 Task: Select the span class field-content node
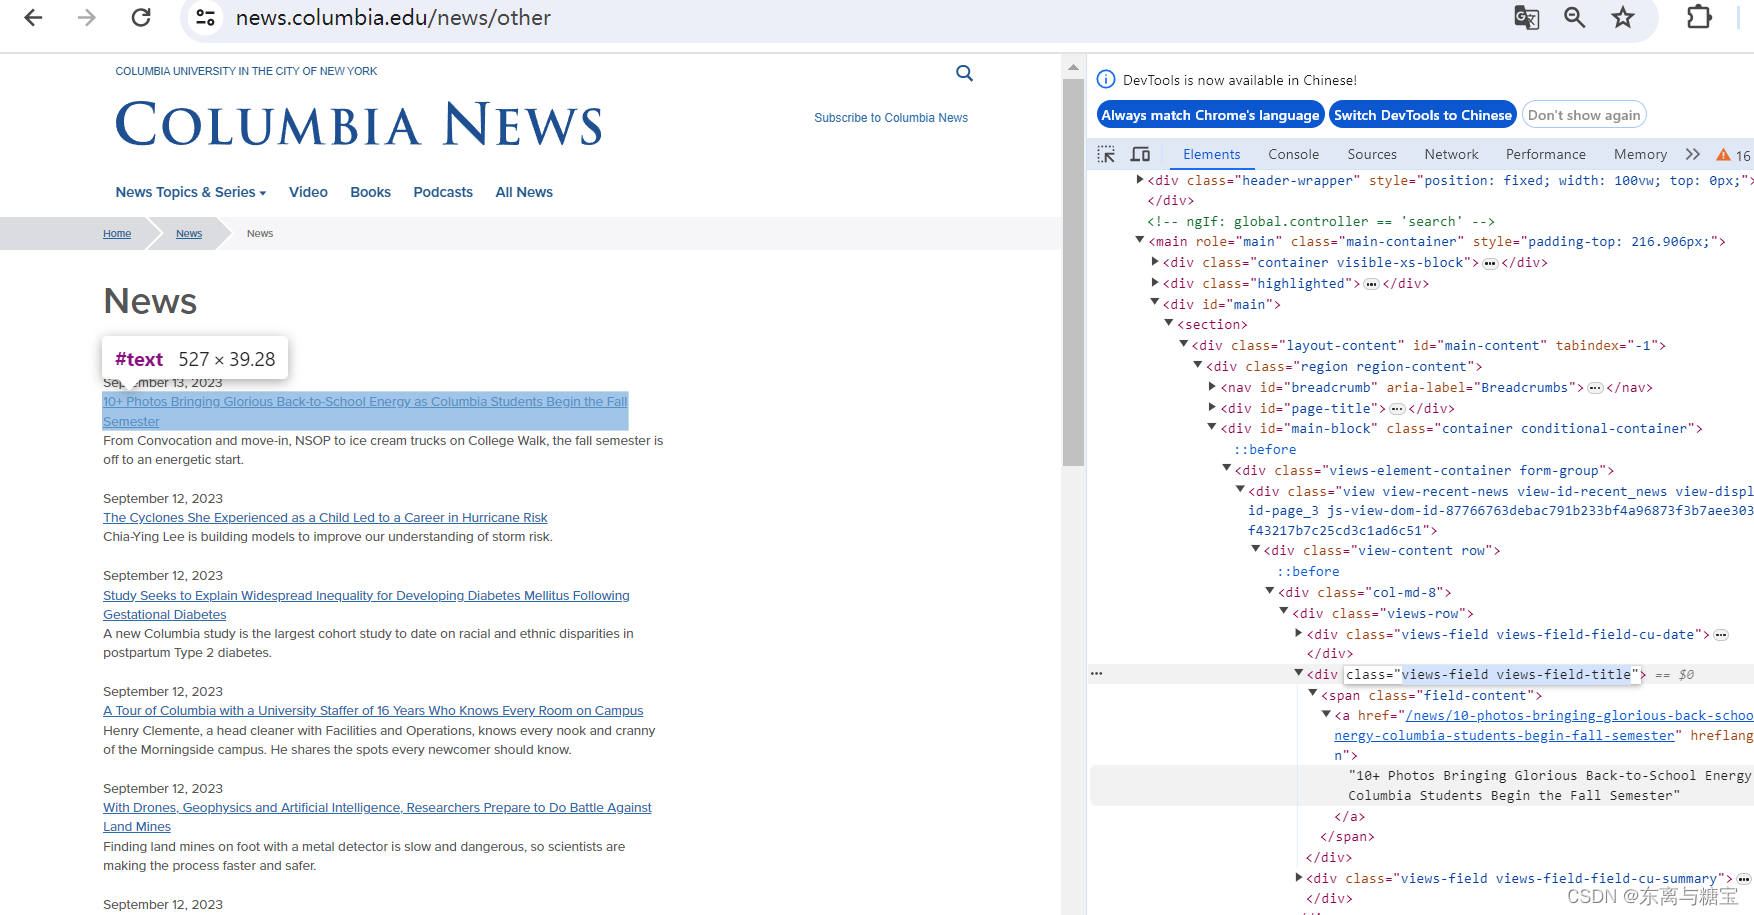point(1432,695)
